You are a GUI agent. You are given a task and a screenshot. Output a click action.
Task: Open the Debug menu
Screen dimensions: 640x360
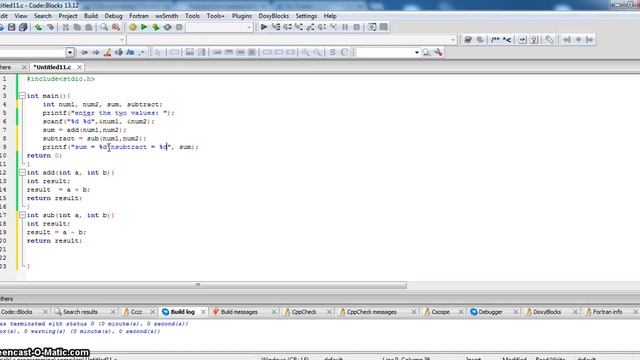click(113, 16)
